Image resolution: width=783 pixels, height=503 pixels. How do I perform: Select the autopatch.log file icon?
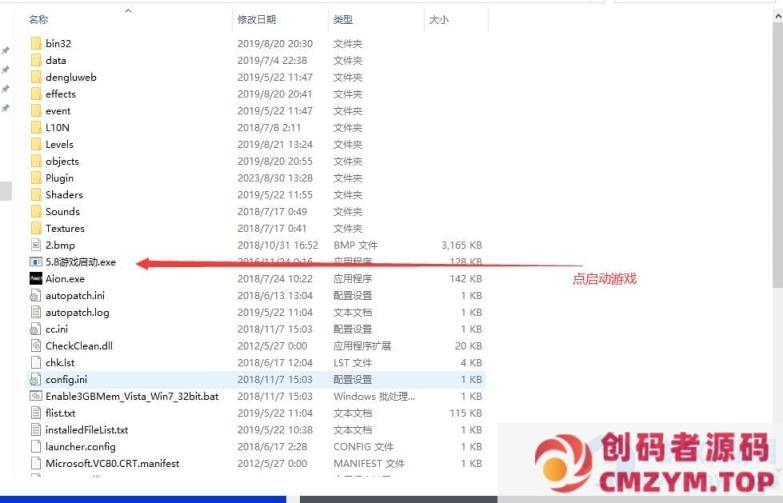(x=36, y=312)
